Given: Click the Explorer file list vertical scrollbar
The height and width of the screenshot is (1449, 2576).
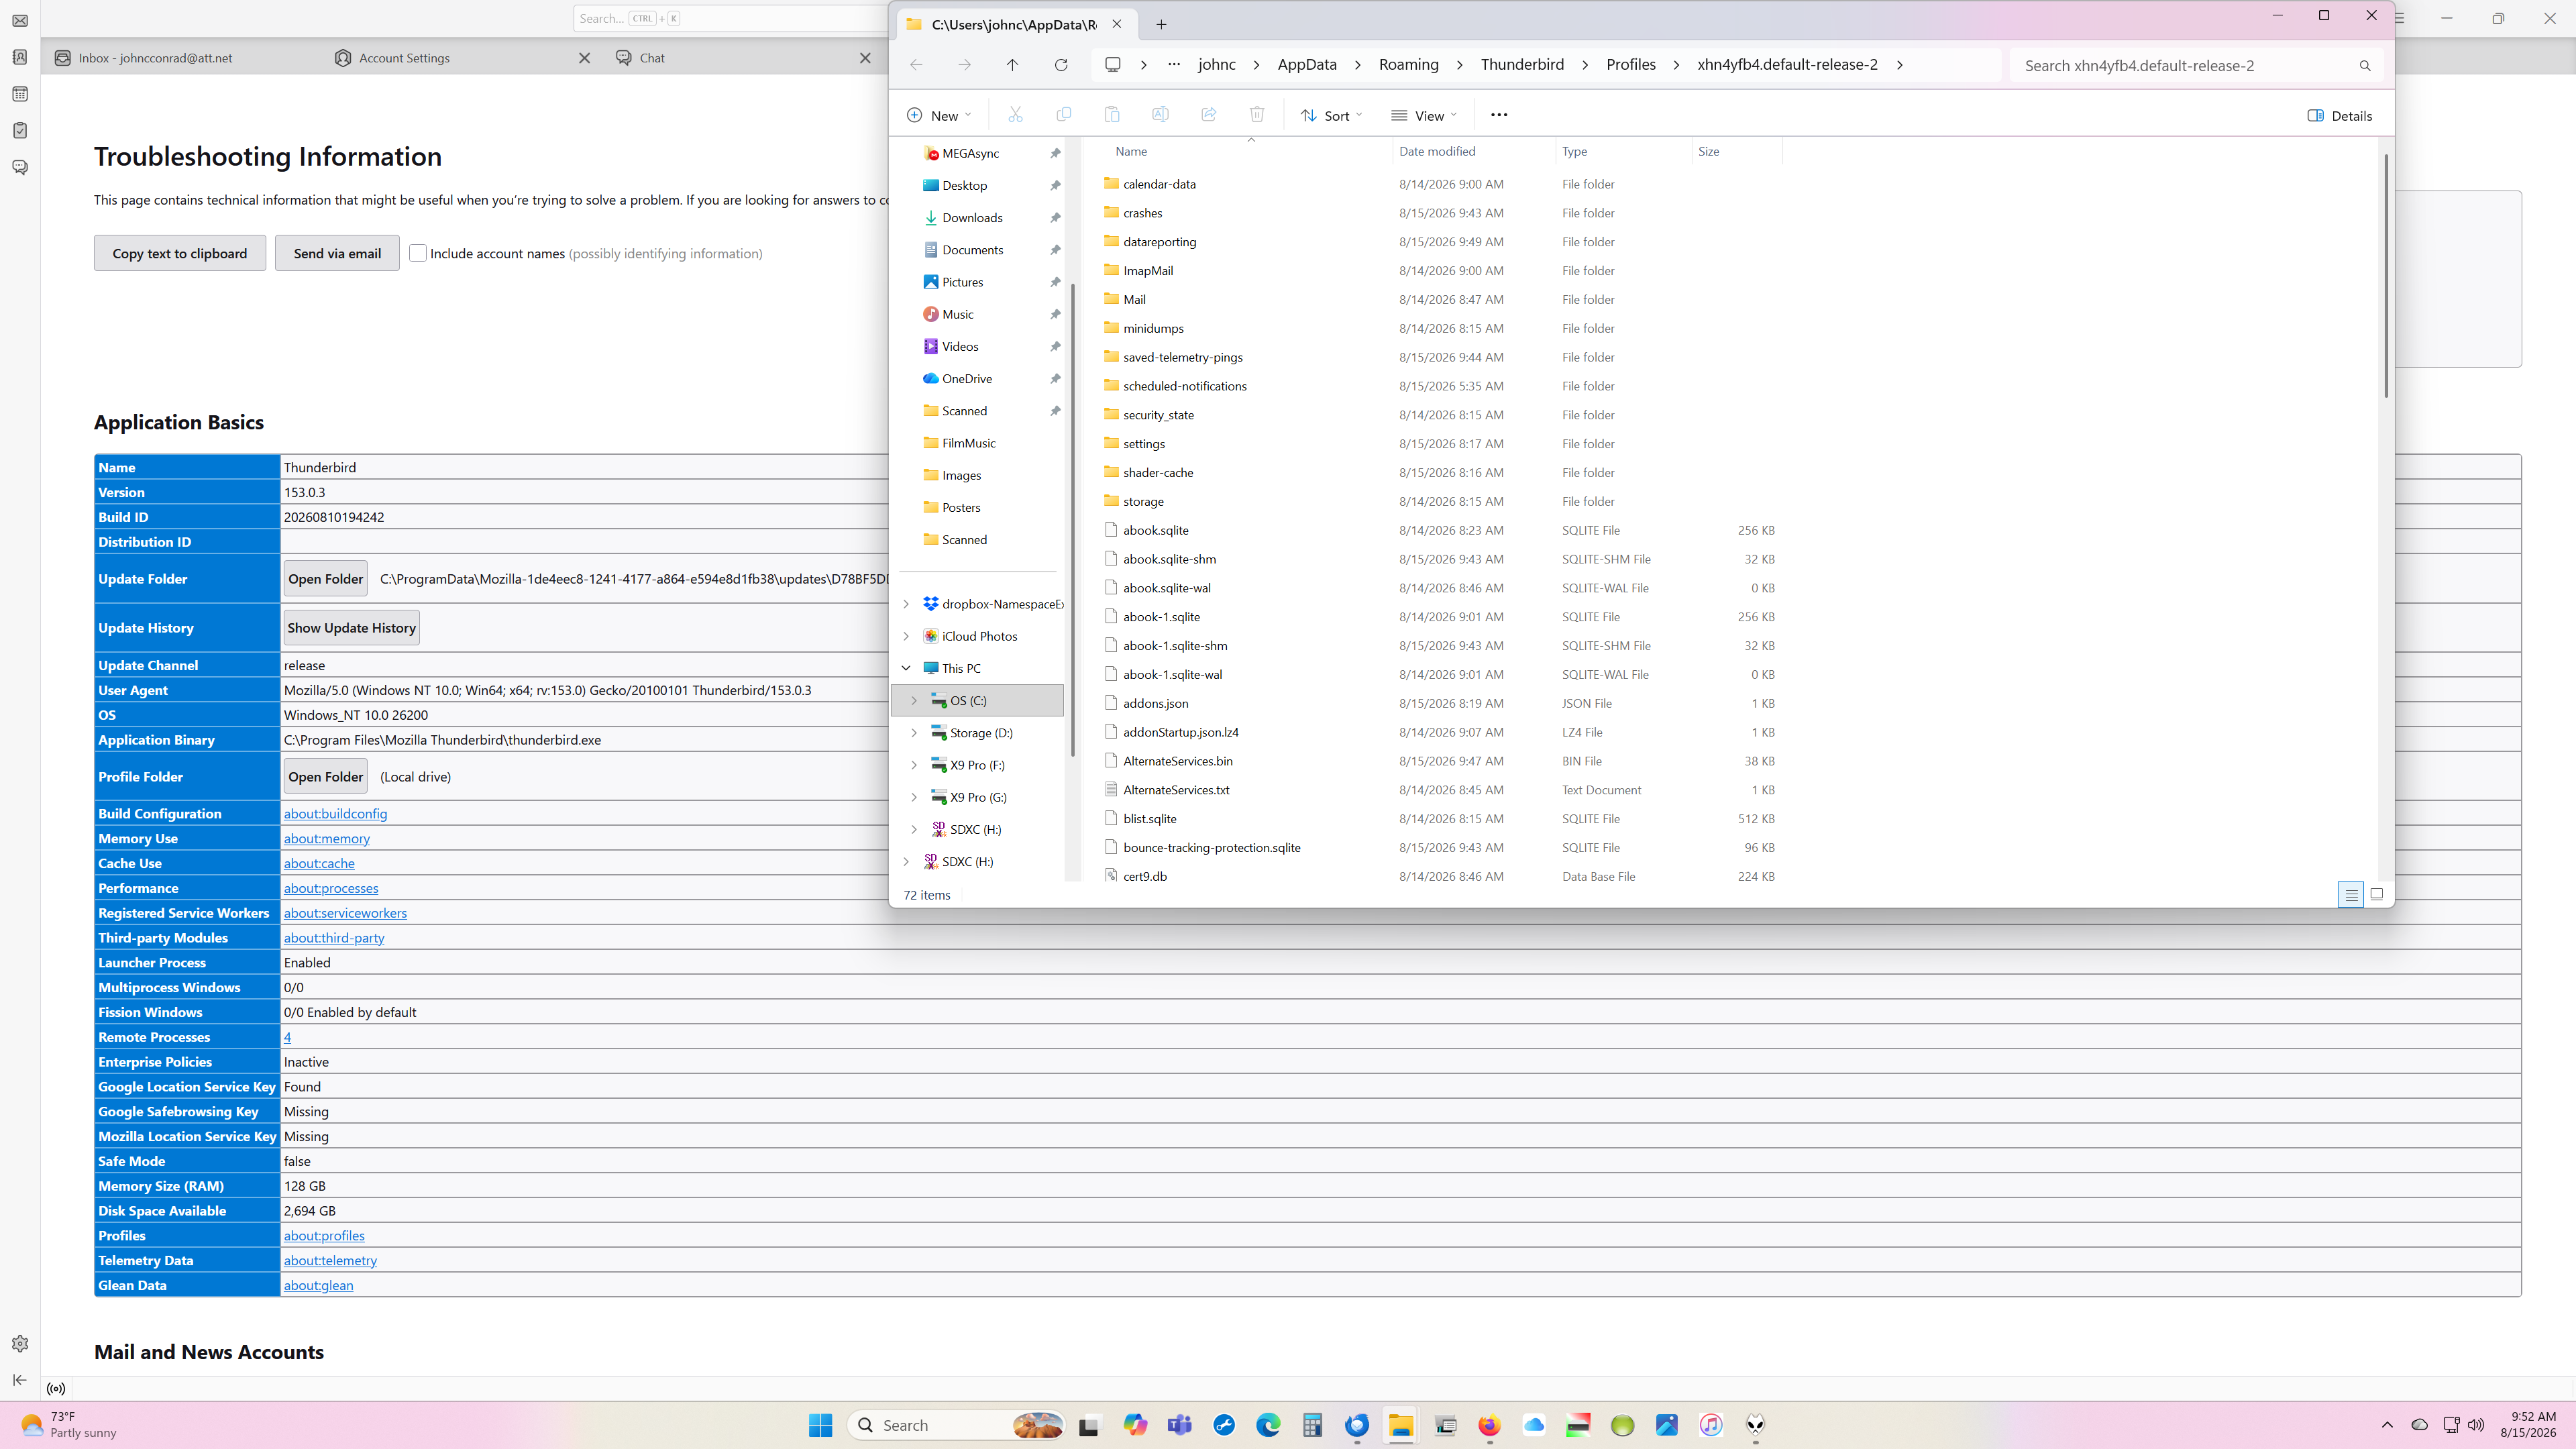Looking at the screenshot, I should [x=2386, y=275].
